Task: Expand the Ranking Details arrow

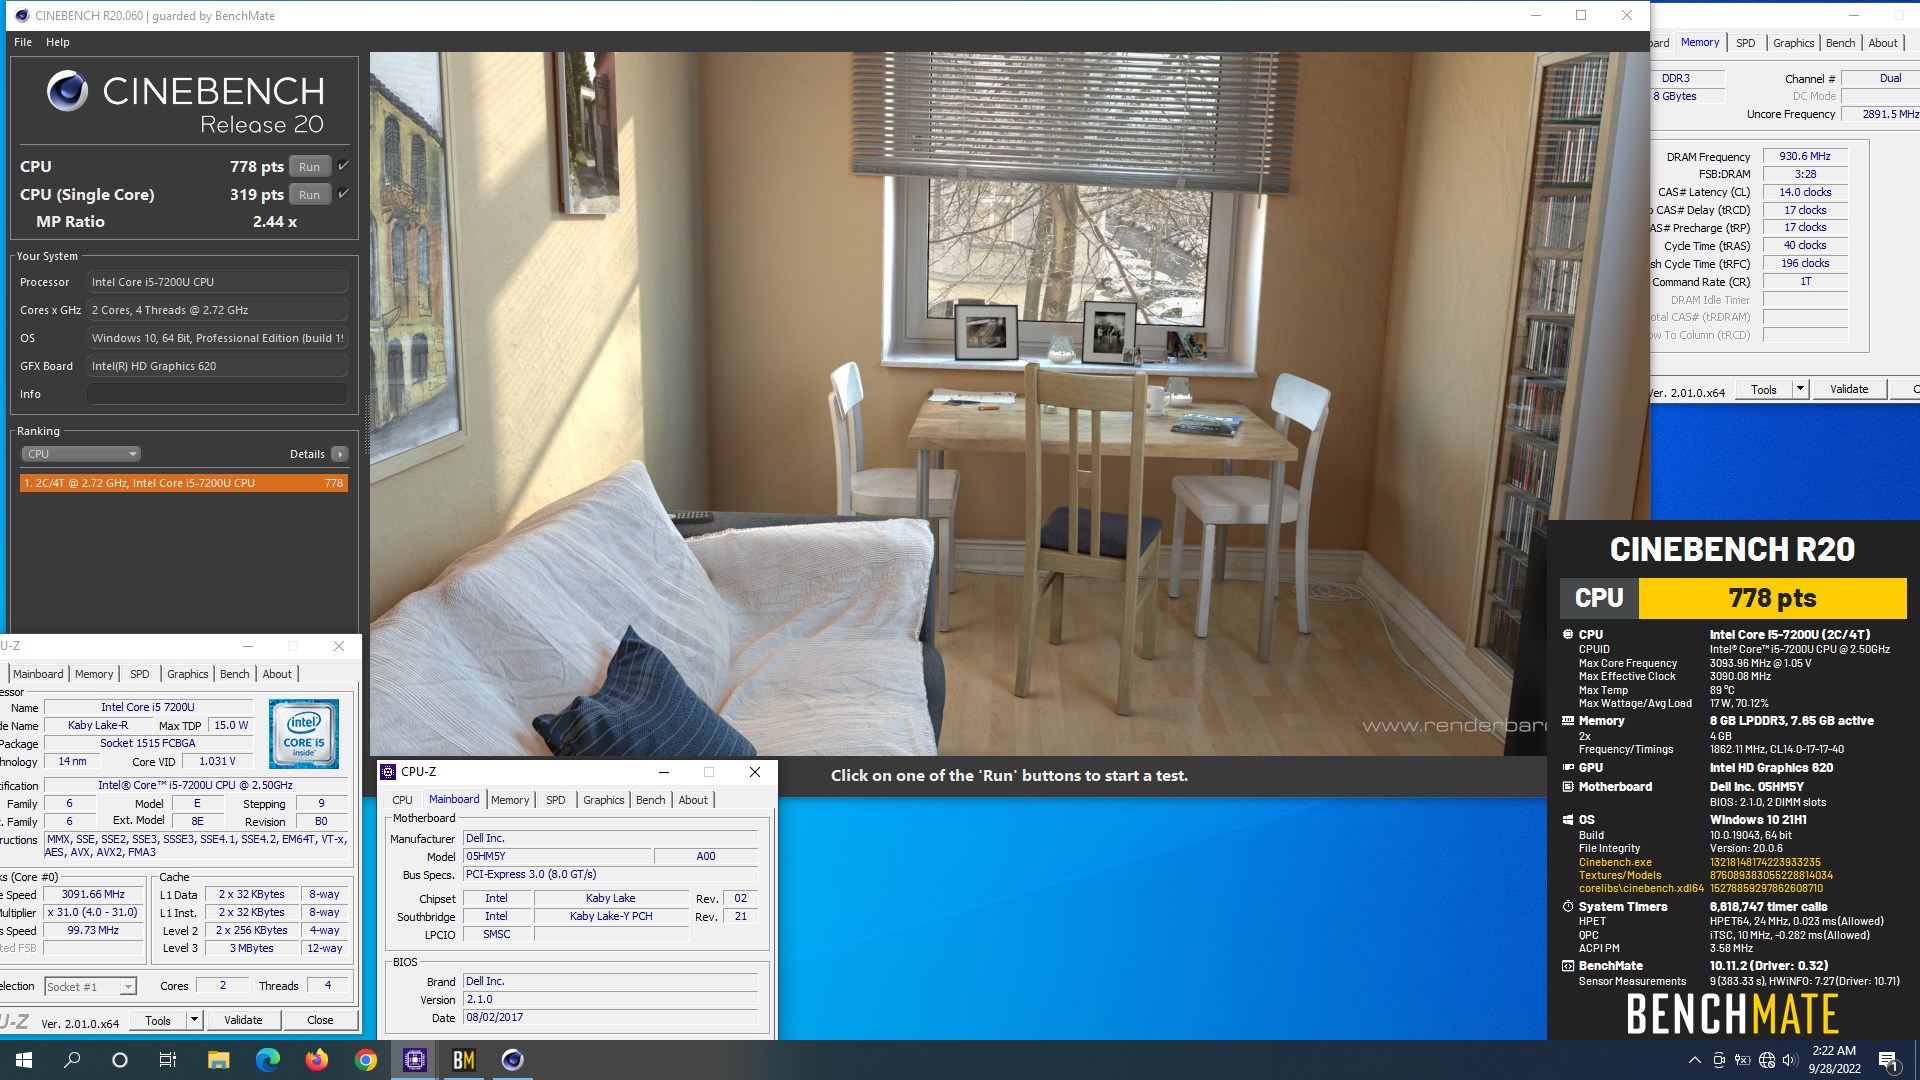Action: click(340, 454)
